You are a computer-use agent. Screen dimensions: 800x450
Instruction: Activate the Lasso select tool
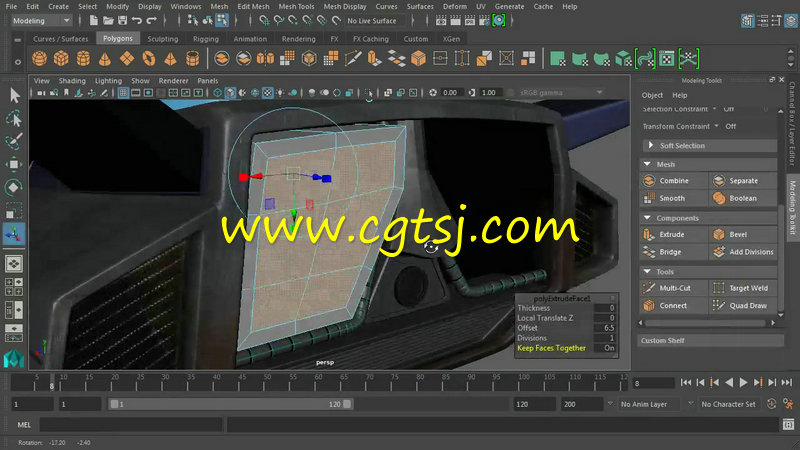point(14,118)
